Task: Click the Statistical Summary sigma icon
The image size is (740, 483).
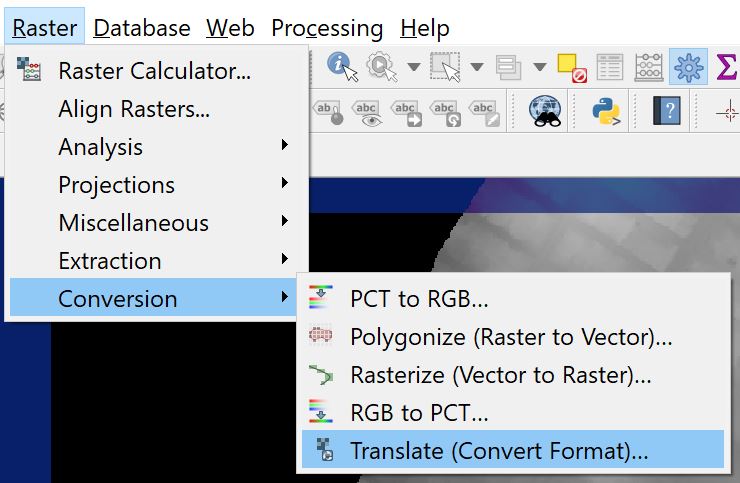Action: (726, 67)
